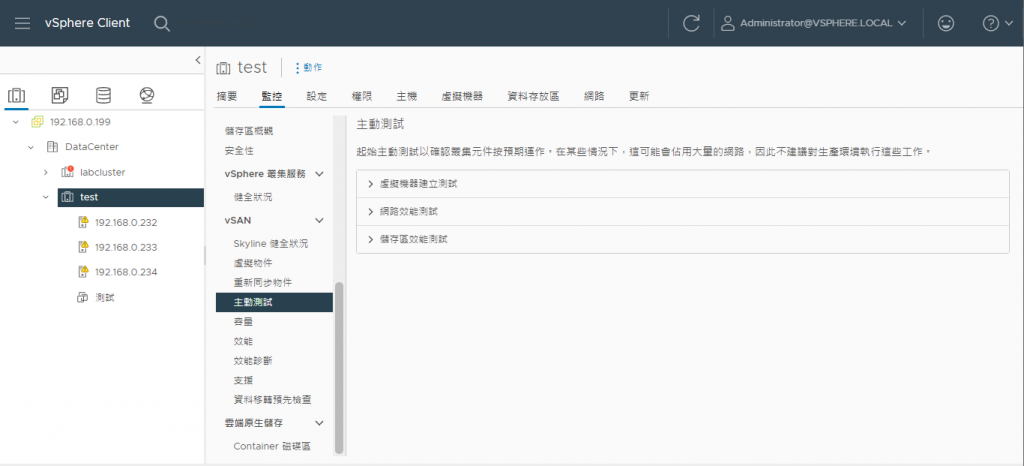Select host 192.168.0.234

point(126,272)
